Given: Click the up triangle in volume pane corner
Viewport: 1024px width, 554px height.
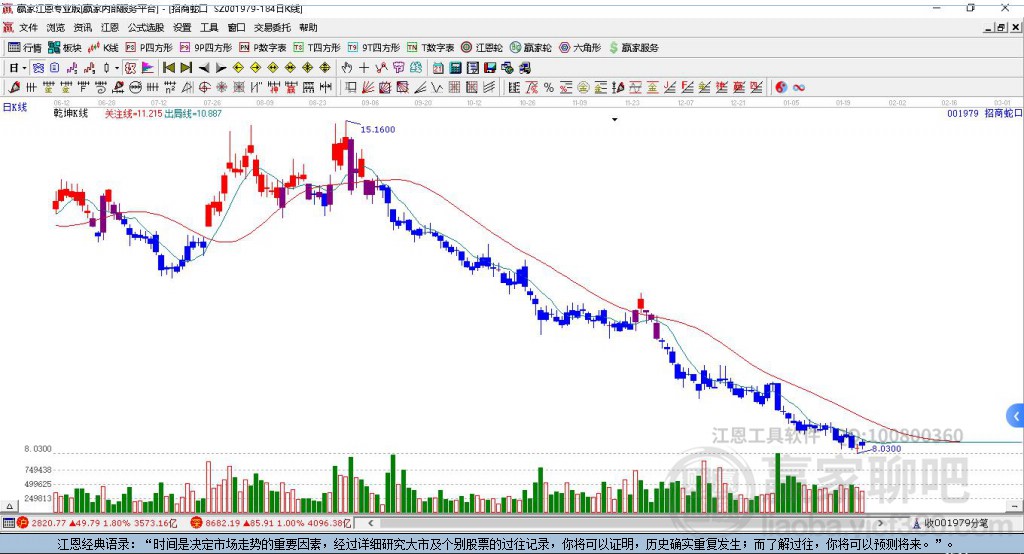Looking at the screenshot, I should 9,506.
